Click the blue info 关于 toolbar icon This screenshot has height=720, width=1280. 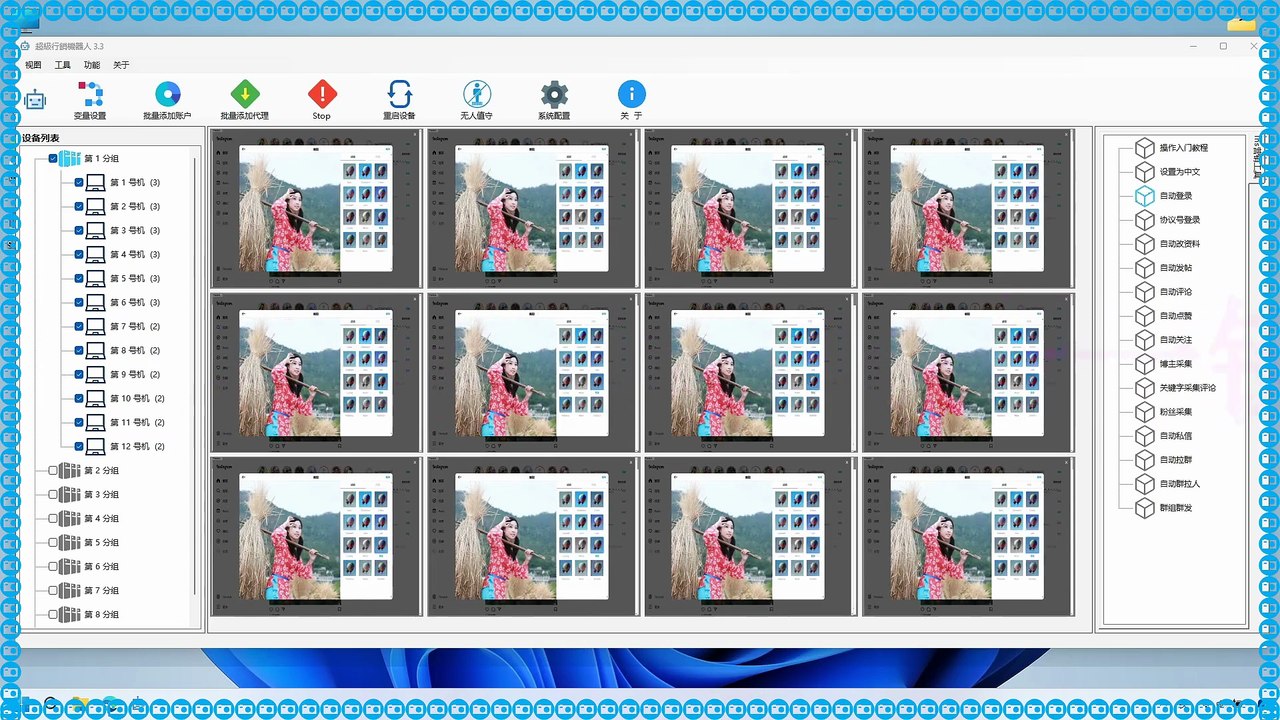click(x=631, y=95)
